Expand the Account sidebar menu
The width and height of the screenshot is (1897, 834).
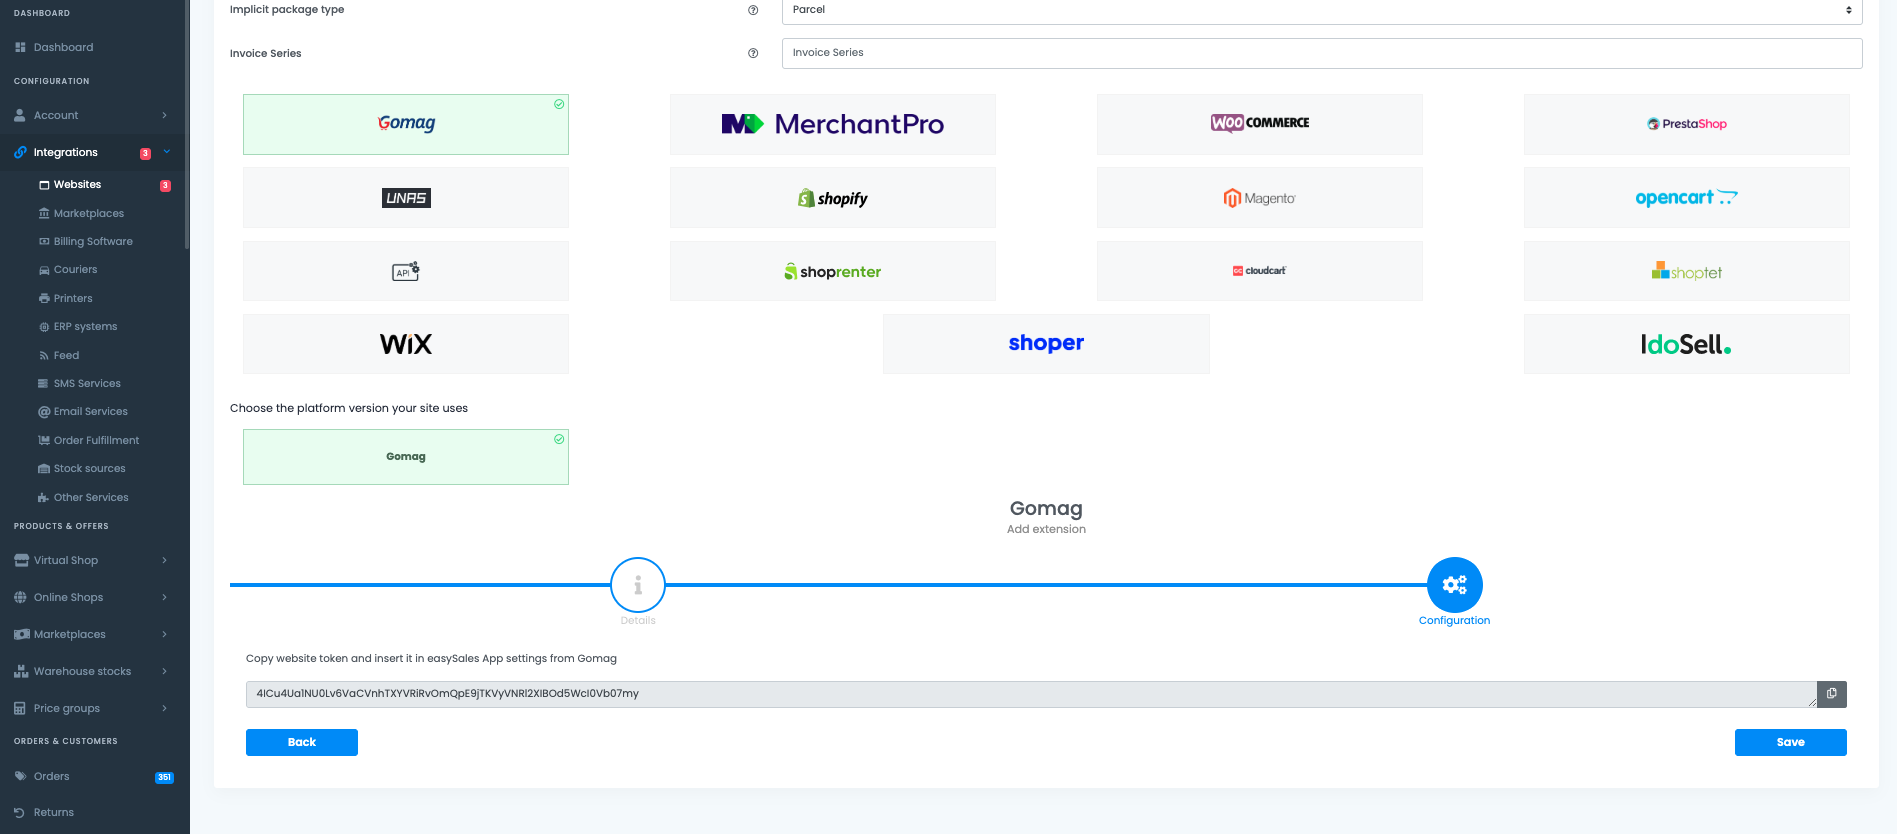94,115
